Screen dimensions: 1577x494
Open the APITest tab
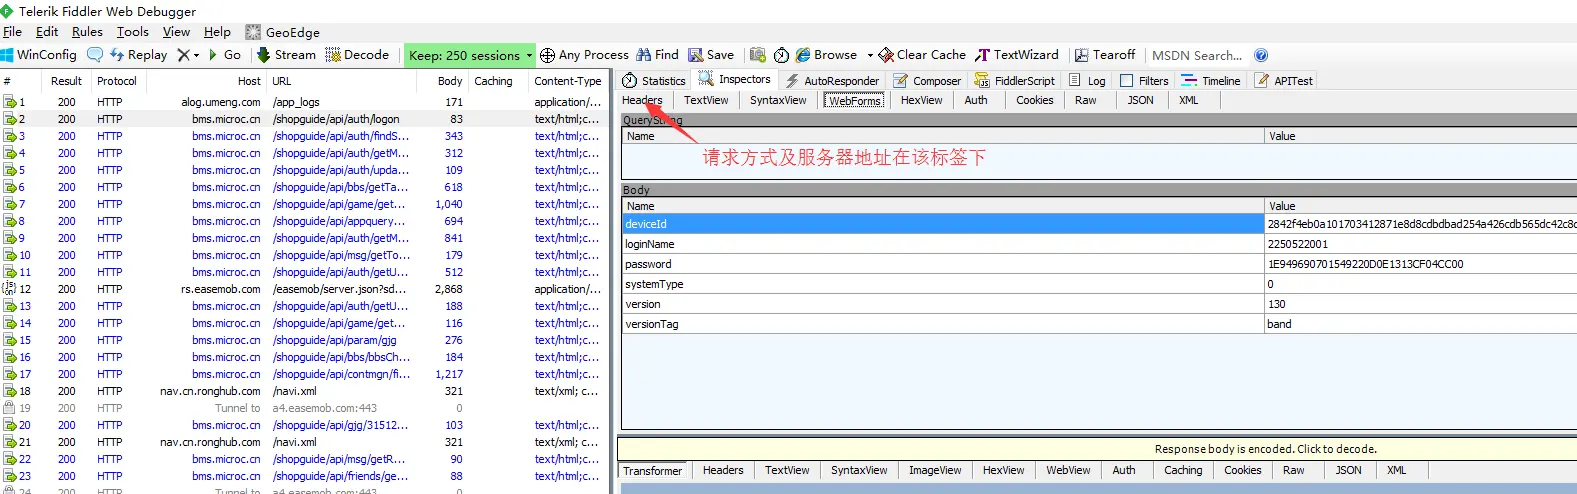pos(1284,81)
